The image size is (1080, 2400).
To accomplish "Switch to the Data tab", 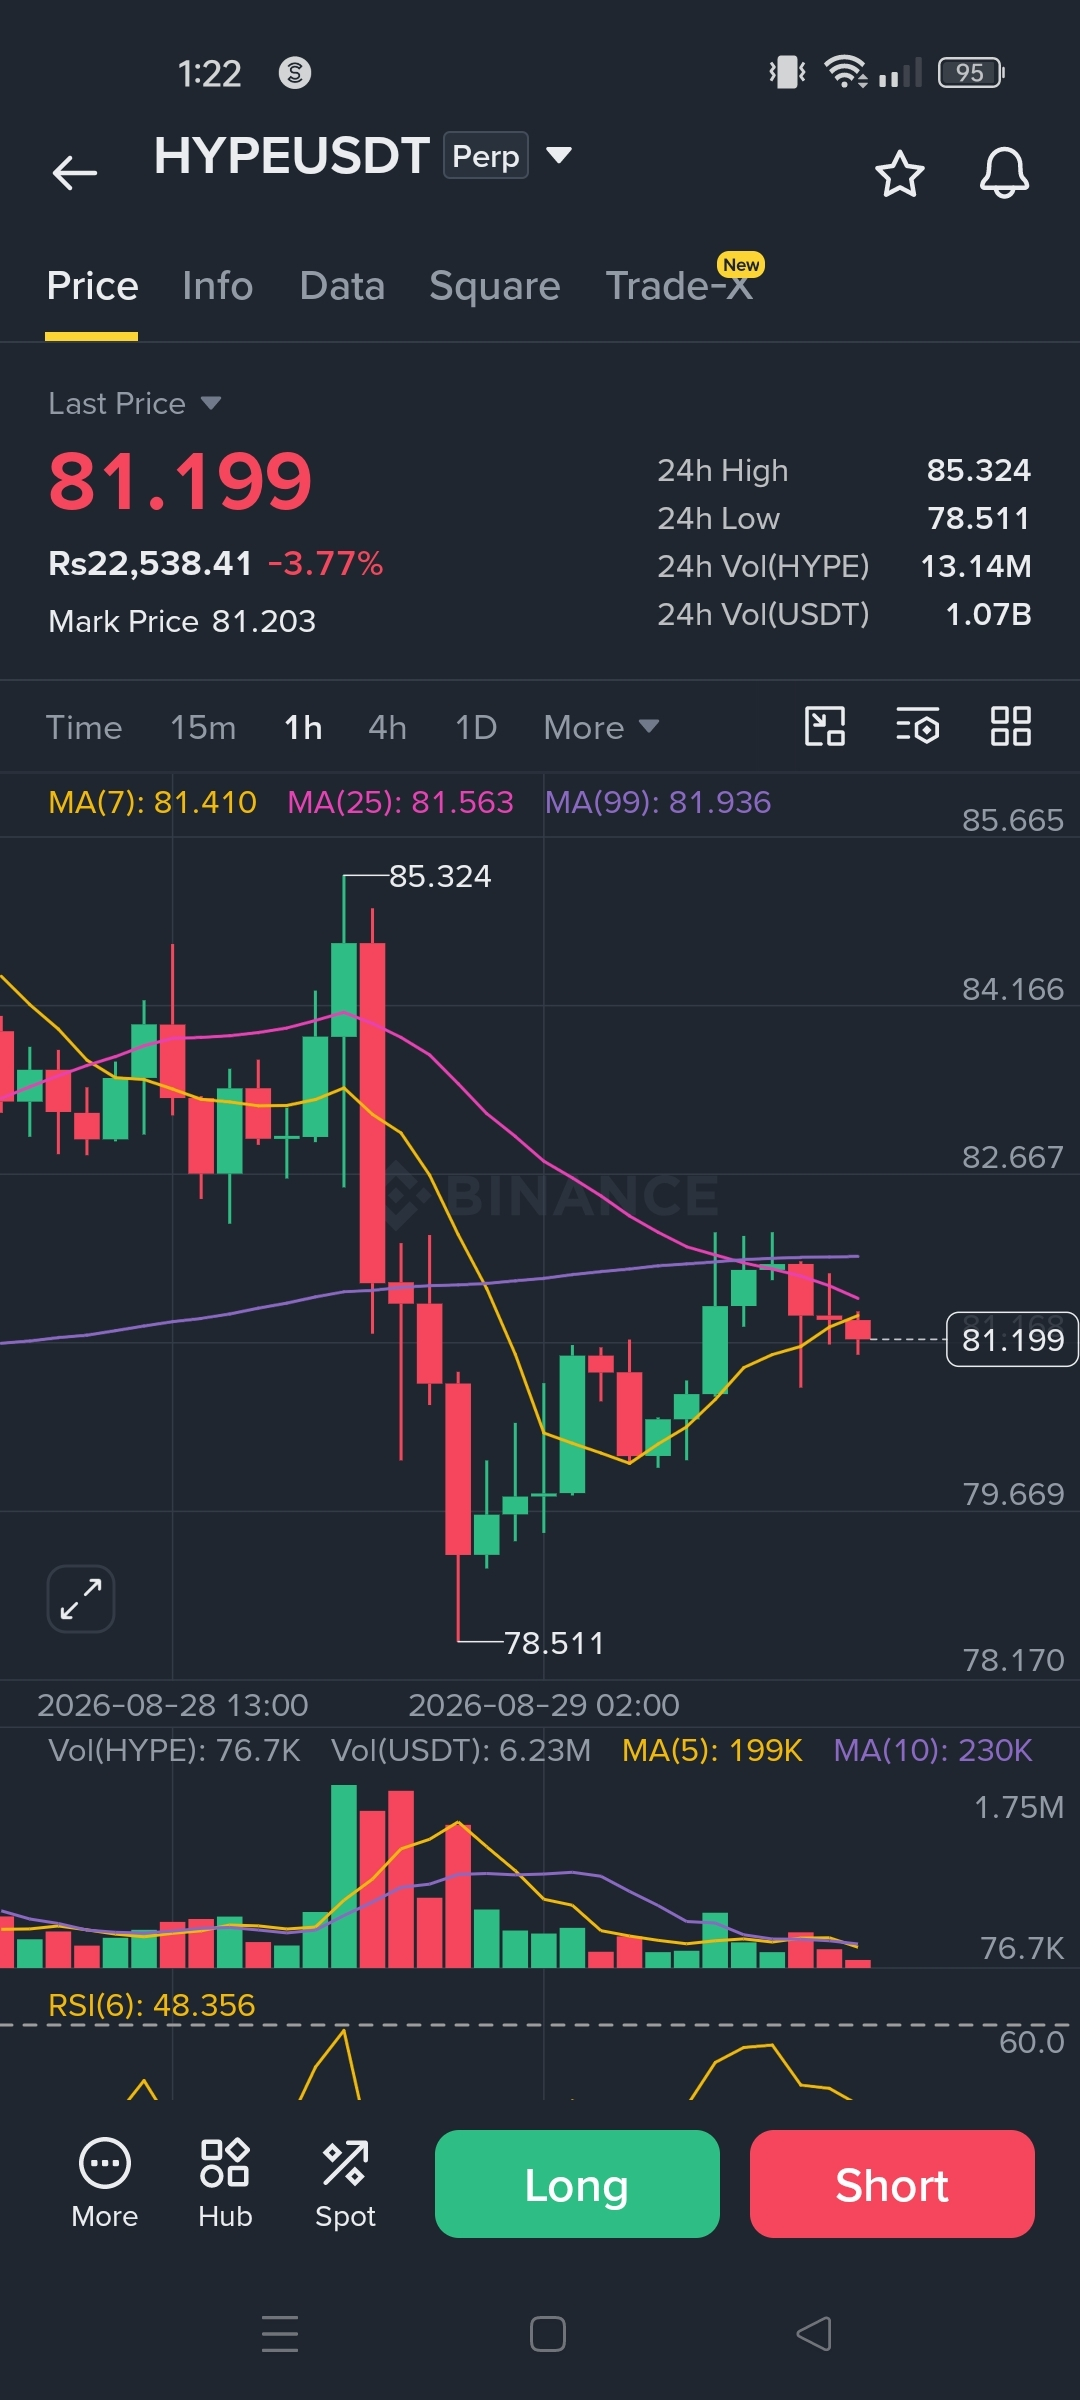I will (342, 286).
